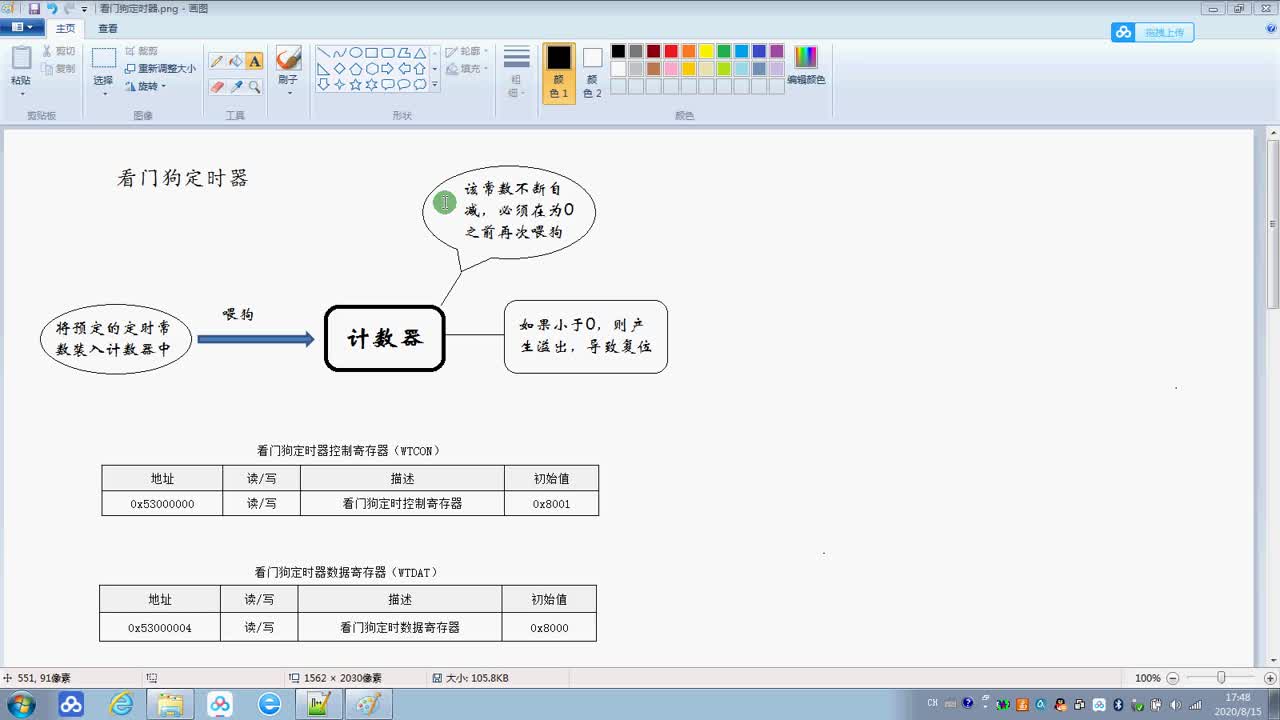This screenshot has width=1280, height=720.
Task: Open the 刷子 brushes dropdown arrow
Action: tap(288, 93)
